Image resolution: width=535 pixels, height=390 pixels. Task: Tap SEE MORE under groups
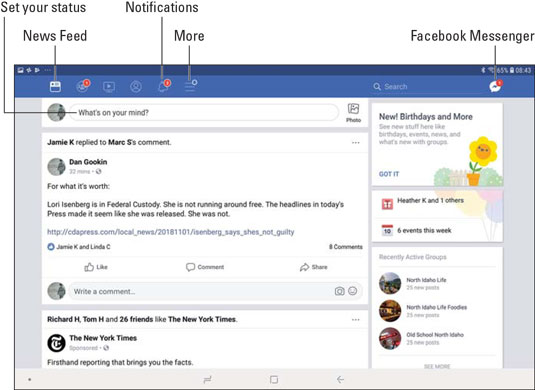pyautogui.click(x=437, y=366)
